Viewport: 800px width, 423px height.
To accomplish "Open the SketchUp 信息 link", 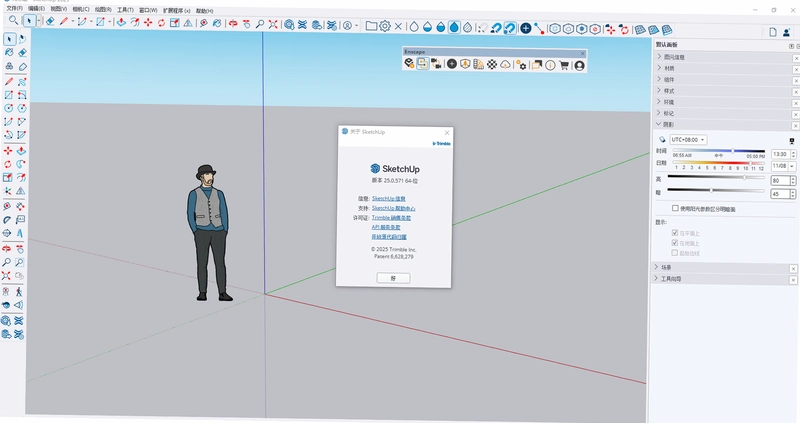I will (x=388, y=198).
